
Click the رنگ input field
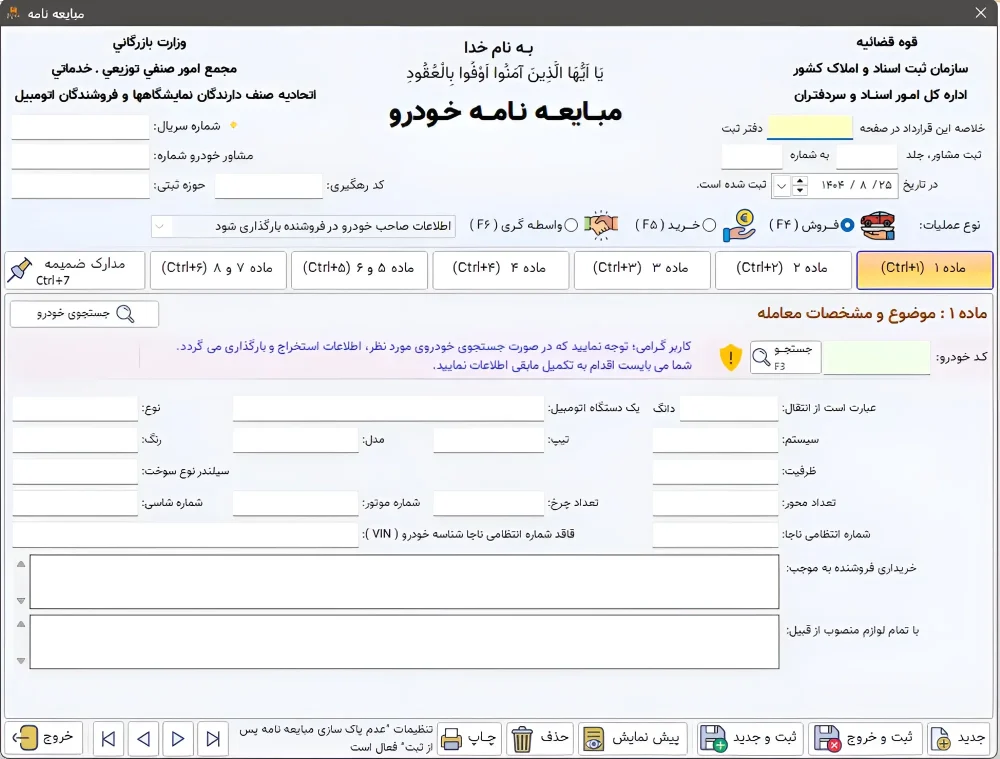click(75, 440)
